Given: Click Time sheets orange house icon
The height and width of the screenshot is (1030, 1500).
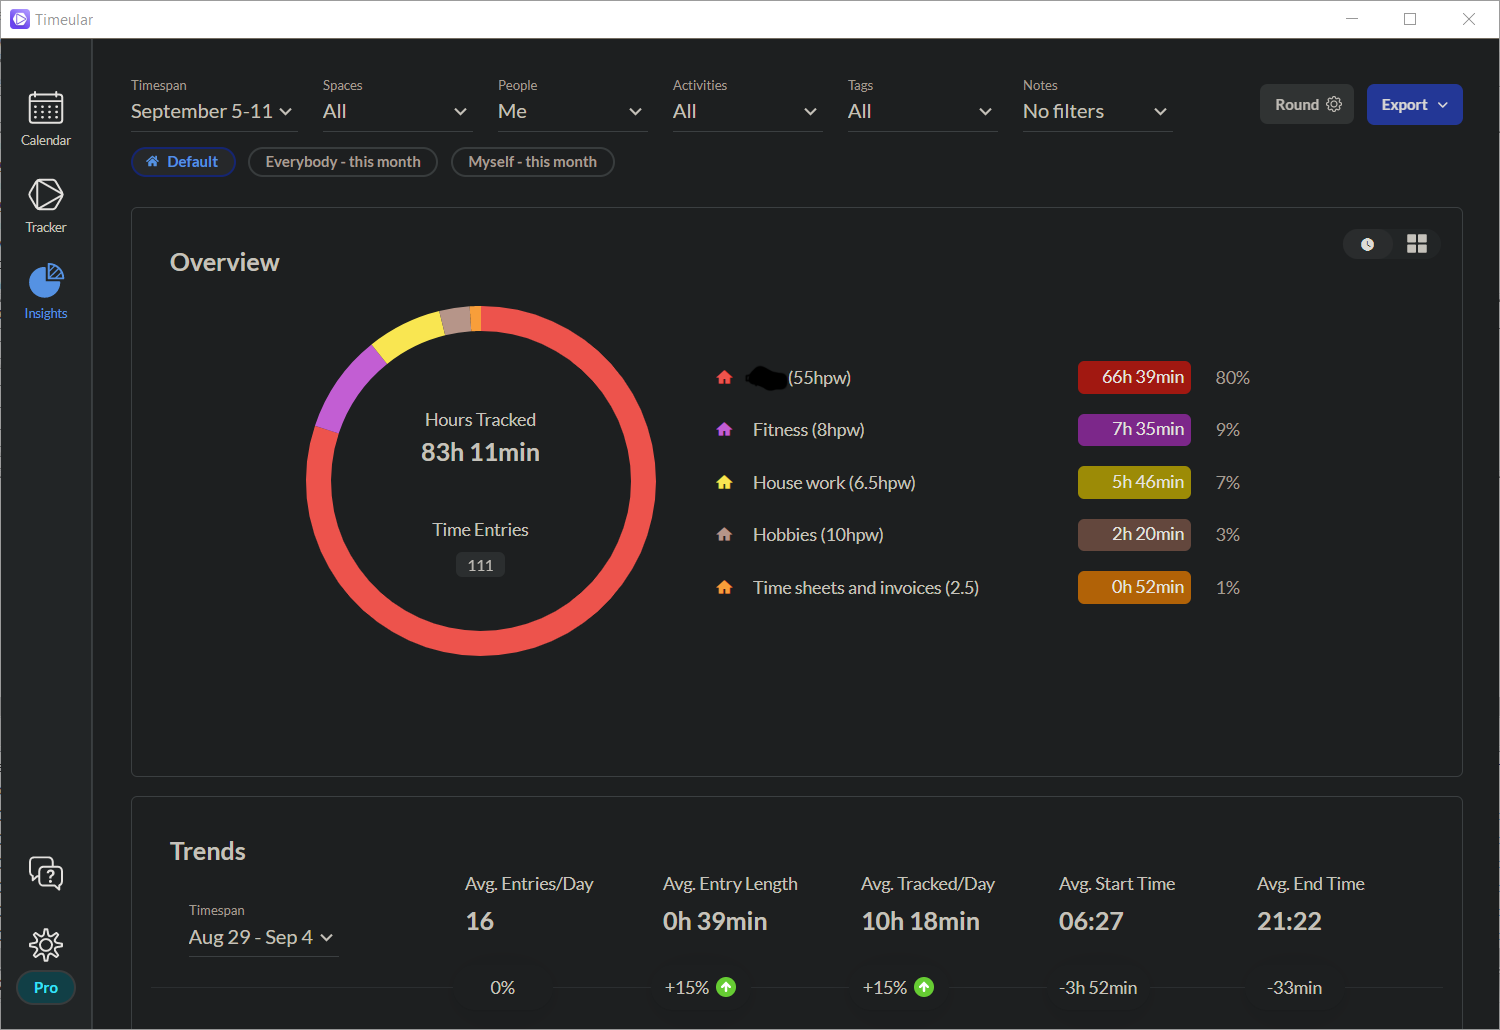Looking at the screenshot, I should click(x=724, y=588).
